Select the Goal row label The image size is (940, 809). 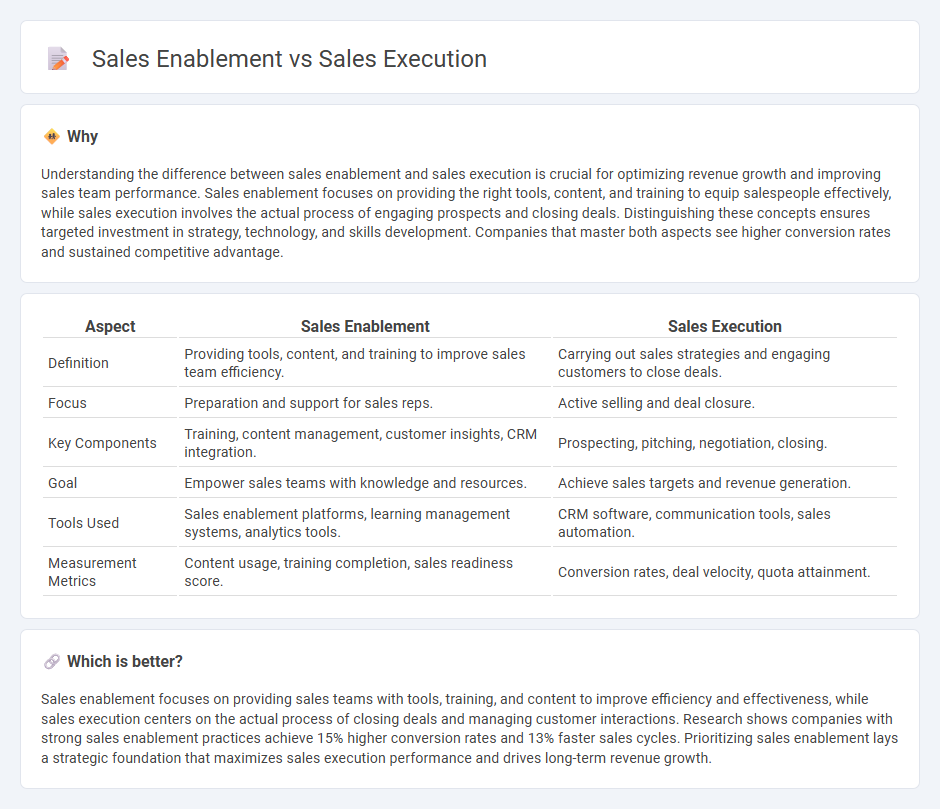coord(62,483)
